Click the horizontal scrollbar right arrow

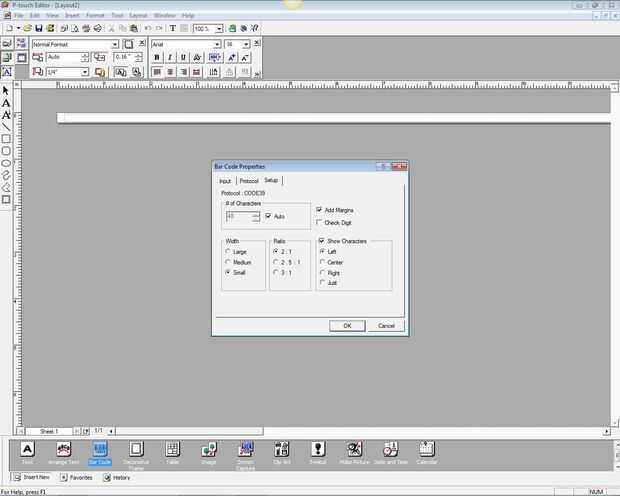click(x=606, y=431)
